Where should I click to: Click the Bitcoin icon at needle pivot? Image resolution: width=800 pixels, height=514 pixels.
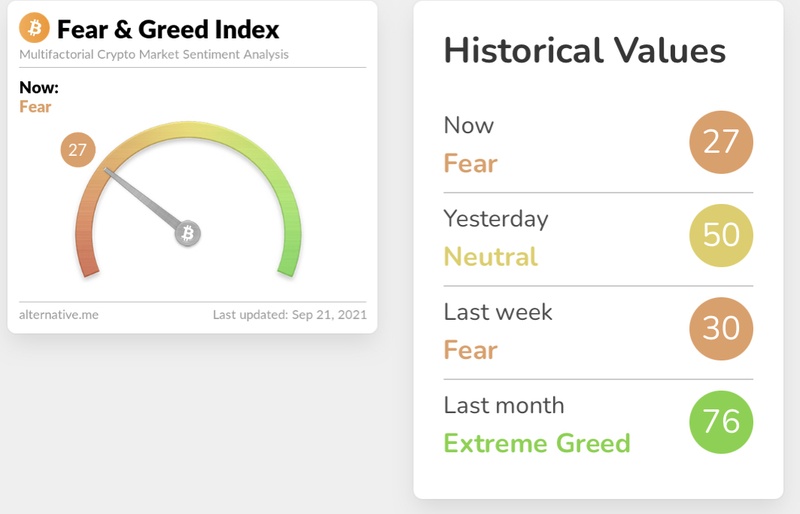point(188,234)
